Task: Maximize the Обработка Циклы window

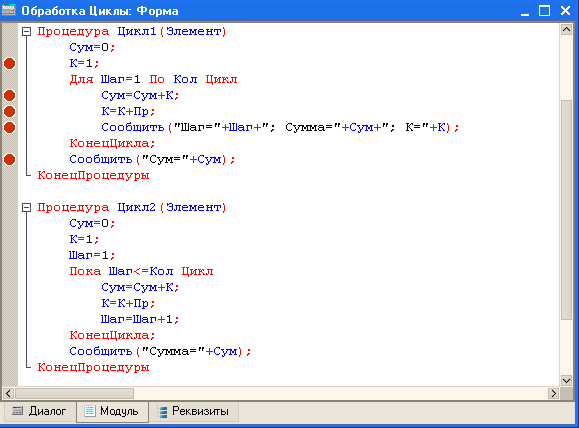Action: (x=544, y=11)
